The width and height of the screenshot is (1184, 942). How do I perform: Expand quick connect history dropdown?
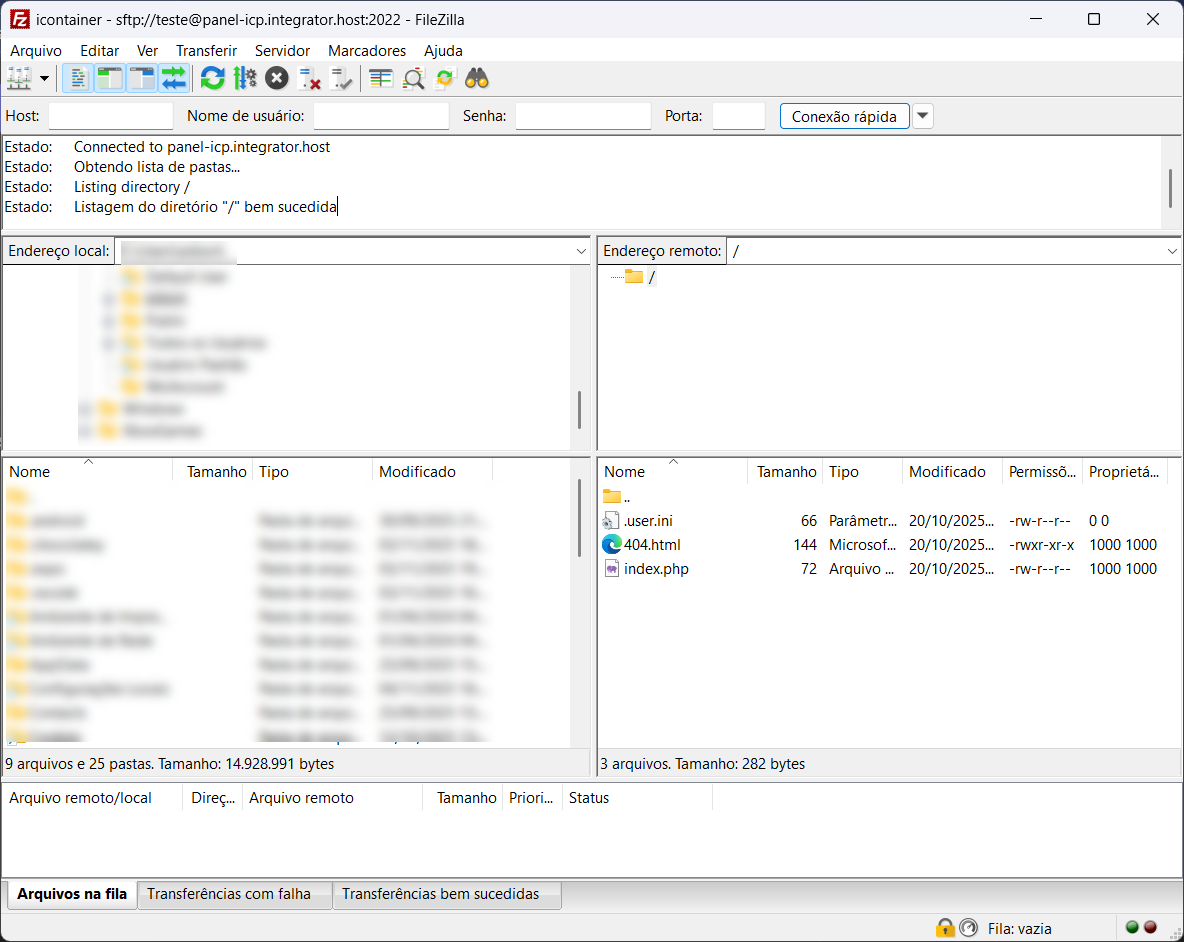pyautogui.click(x=923, y=116)
